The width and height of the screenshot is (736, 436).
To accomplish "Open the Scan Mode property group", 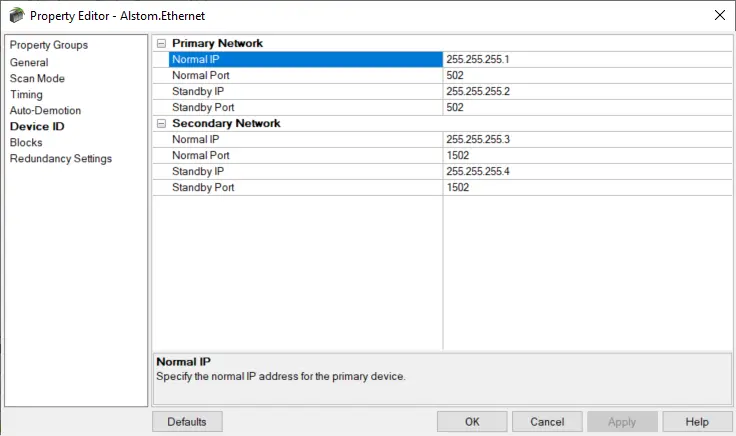I will tap(37, 78).
